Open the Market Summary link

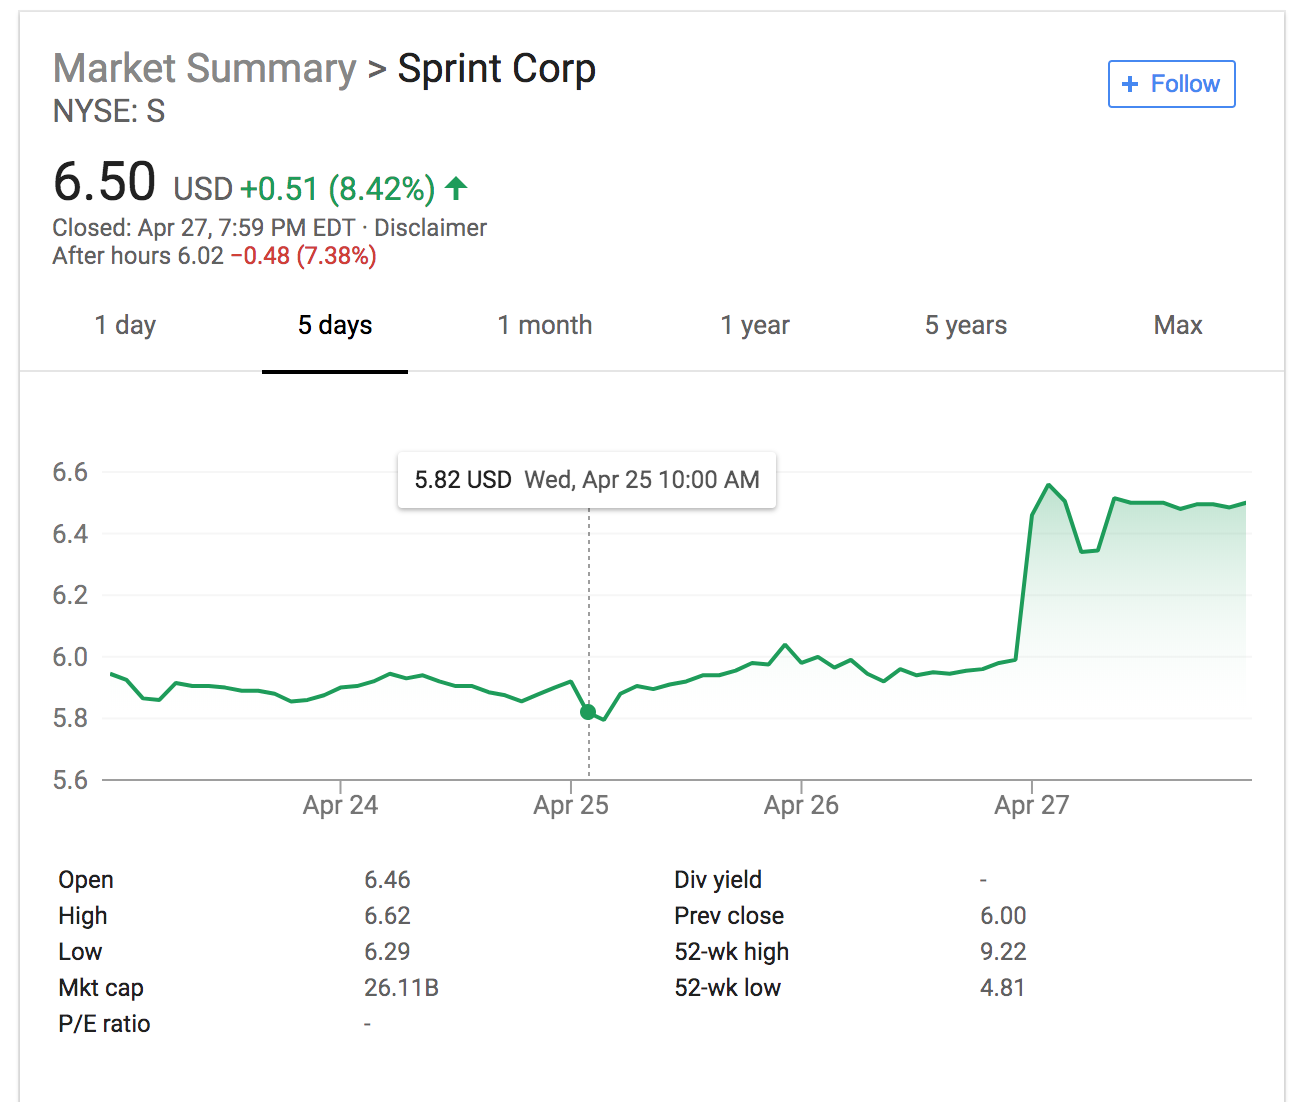[204, 69]
